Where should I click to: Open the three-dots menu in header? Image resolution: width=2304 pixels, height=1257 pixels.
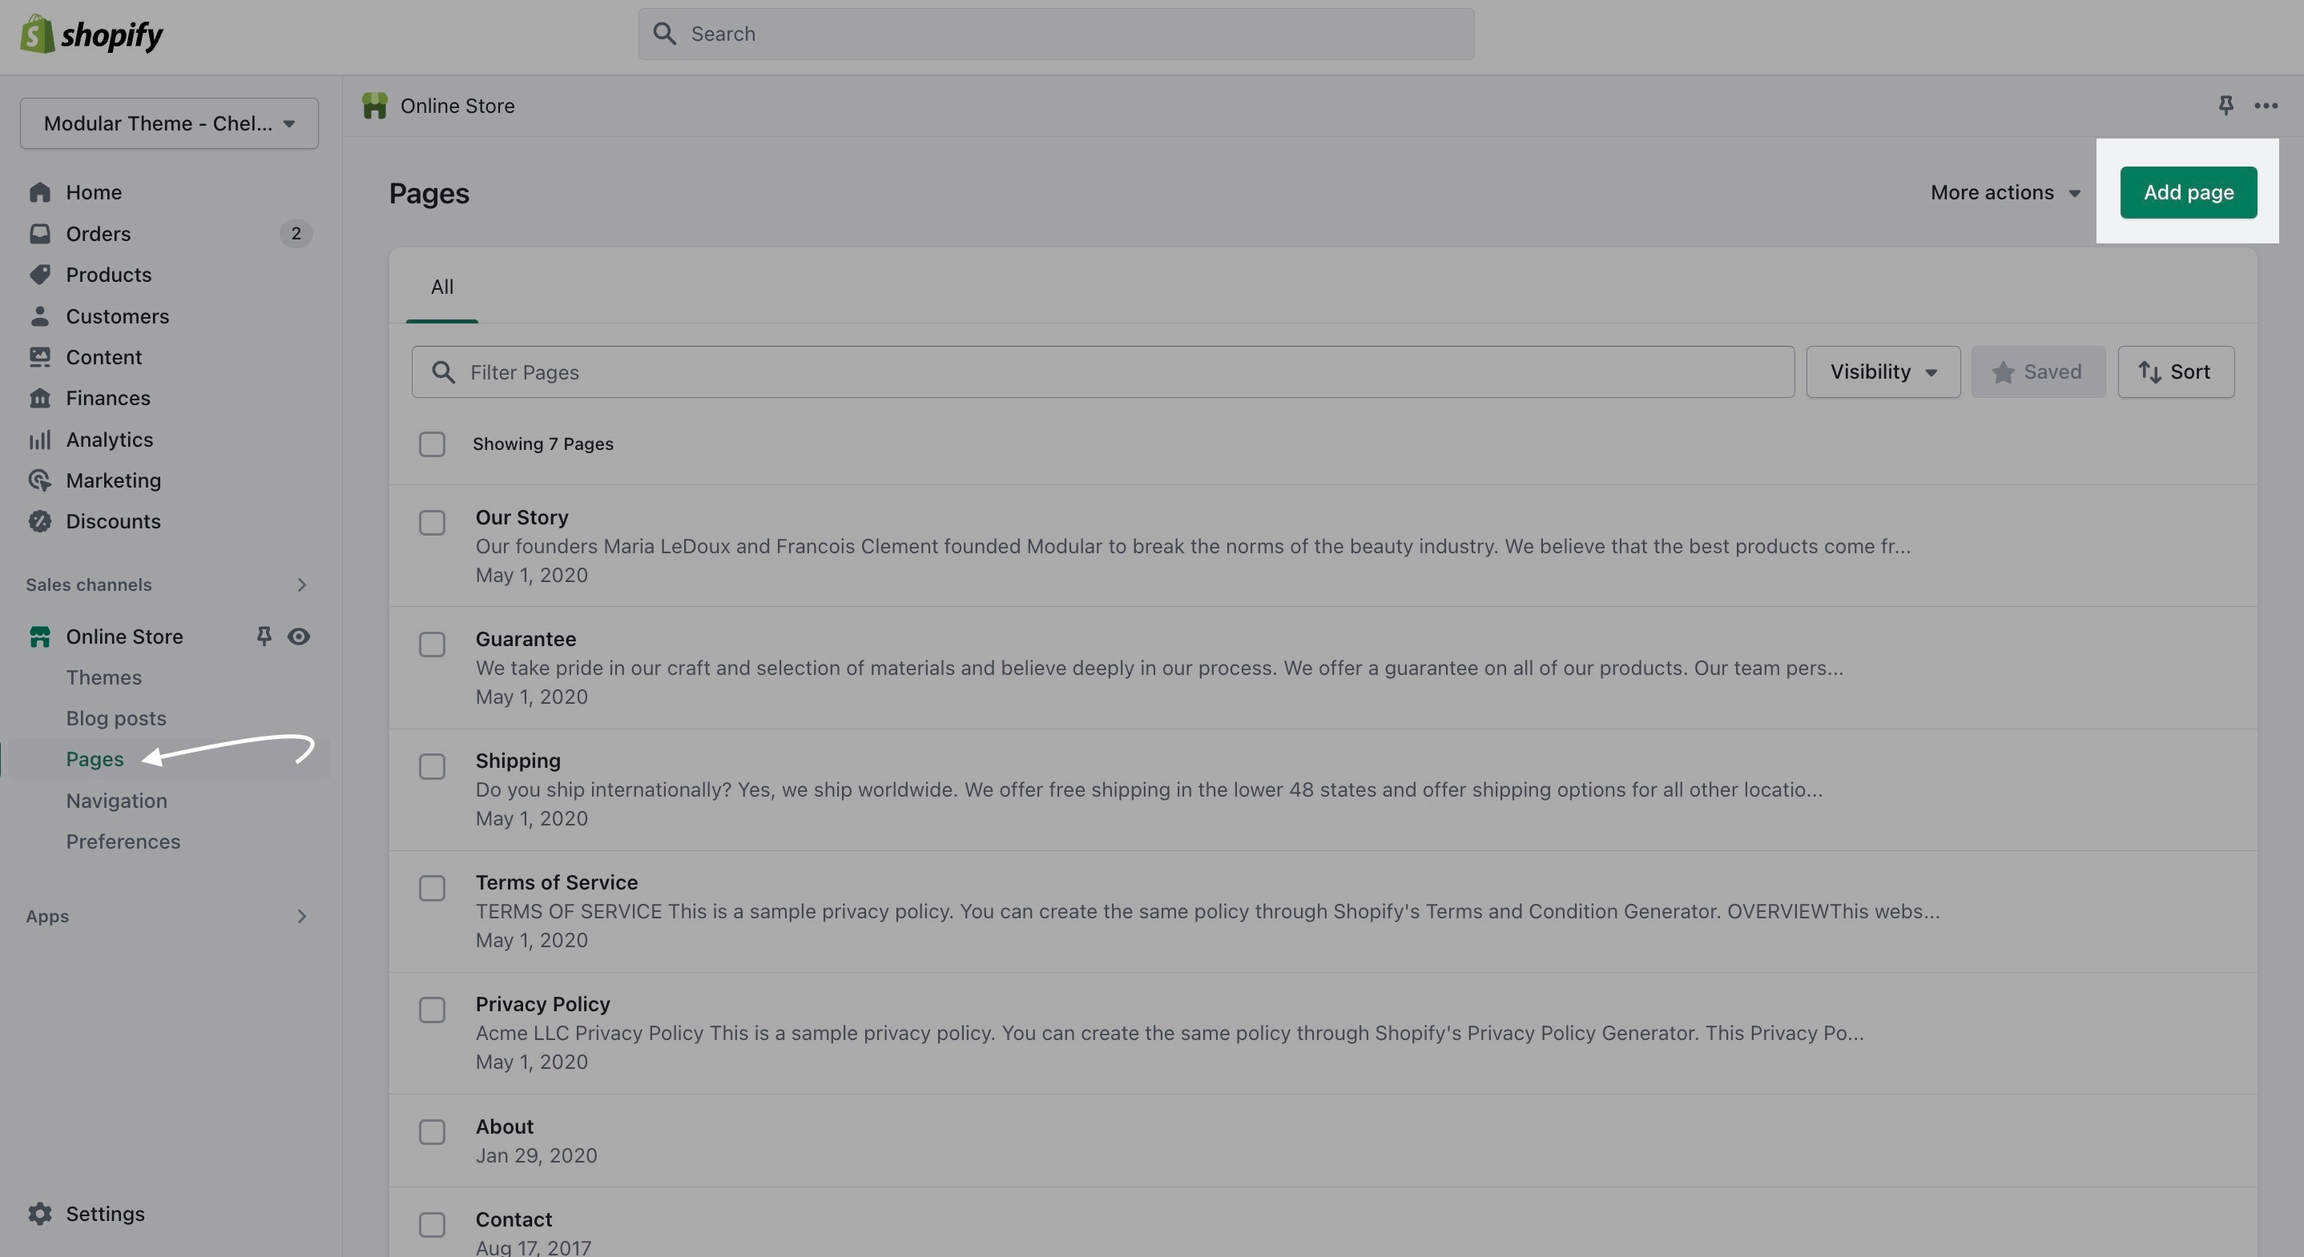(2265, 105)
